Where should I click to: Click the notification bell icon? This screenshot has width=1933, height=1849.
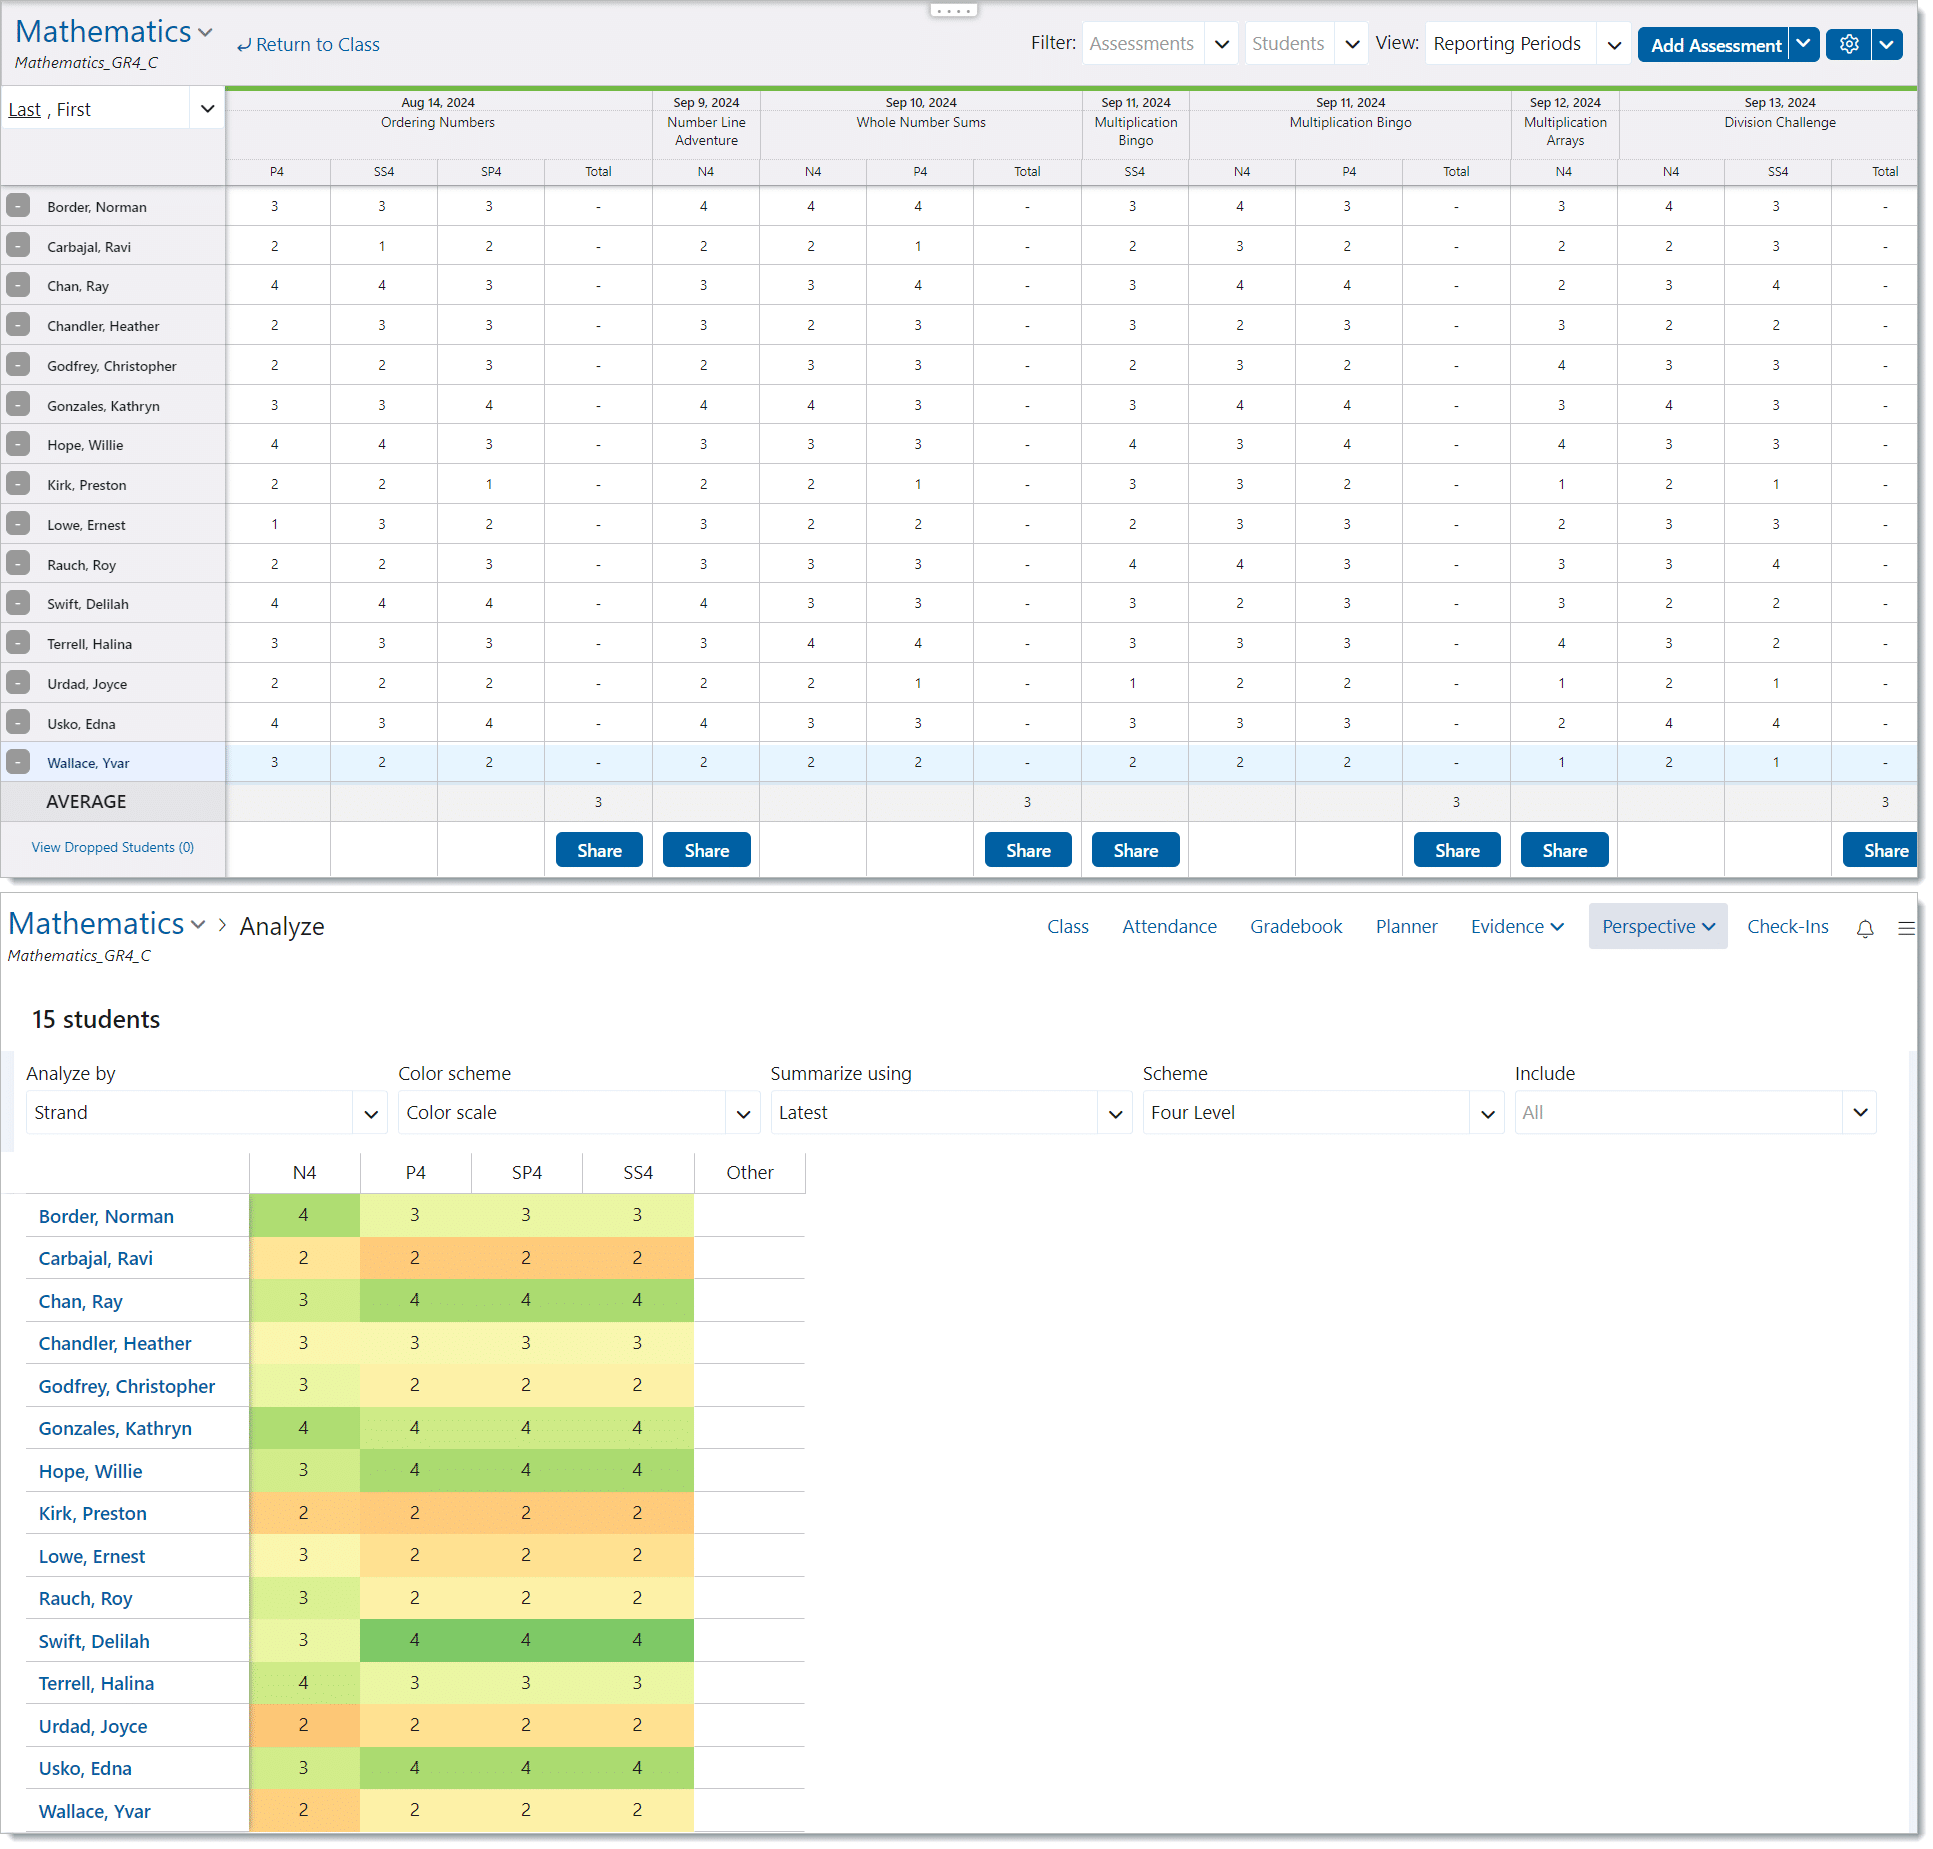click(1864, 928)
